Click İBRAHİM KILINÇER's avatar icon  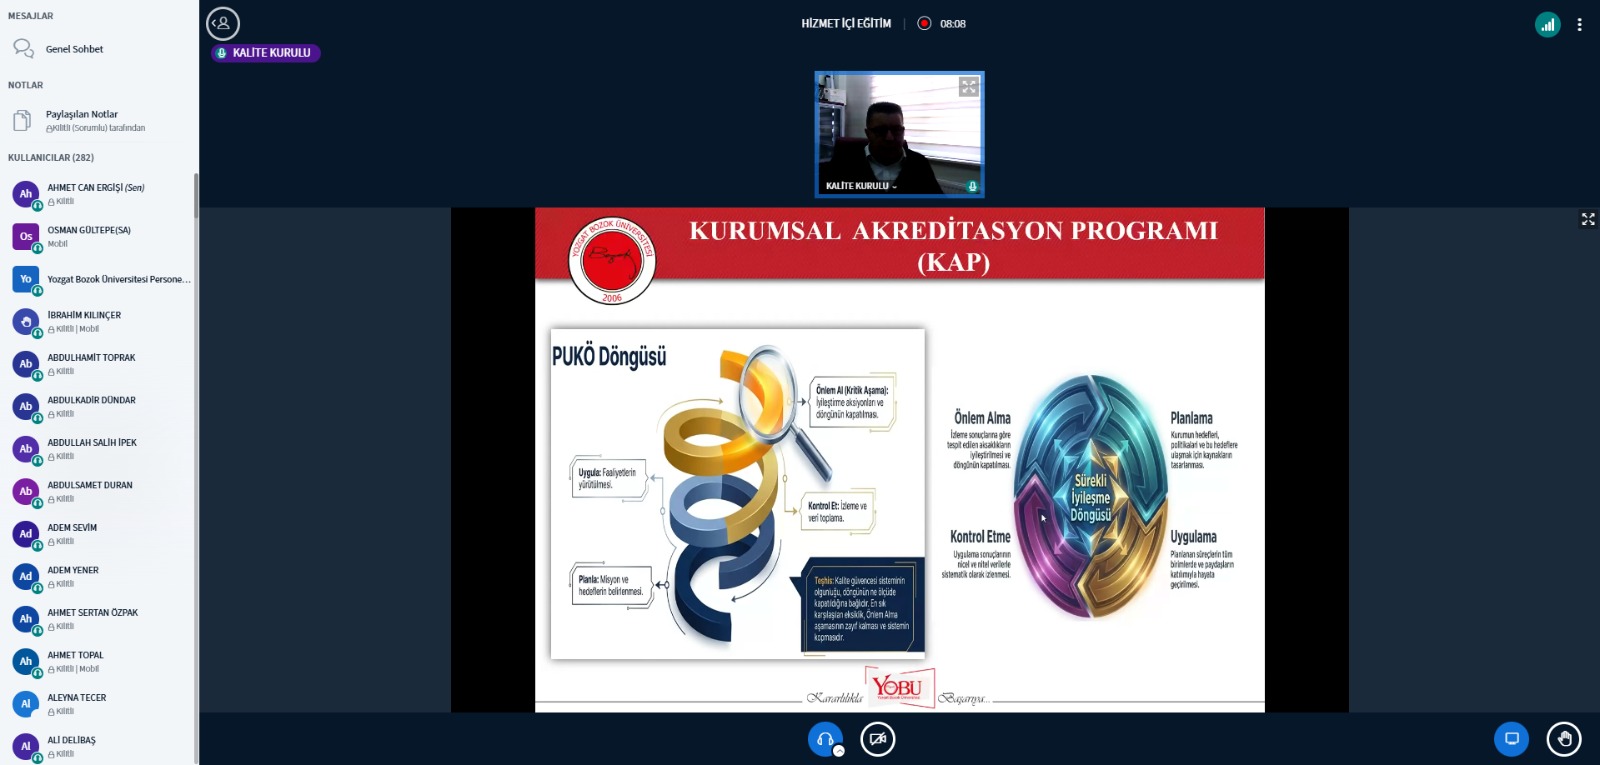click(x=26, y=321)
